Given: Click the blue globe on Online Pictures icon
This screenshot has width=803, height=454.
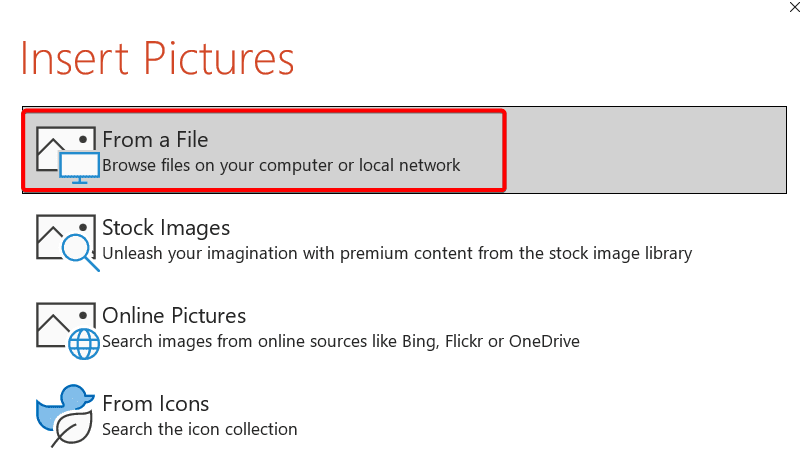Looking at the screenshot, I should pos(84,344).
